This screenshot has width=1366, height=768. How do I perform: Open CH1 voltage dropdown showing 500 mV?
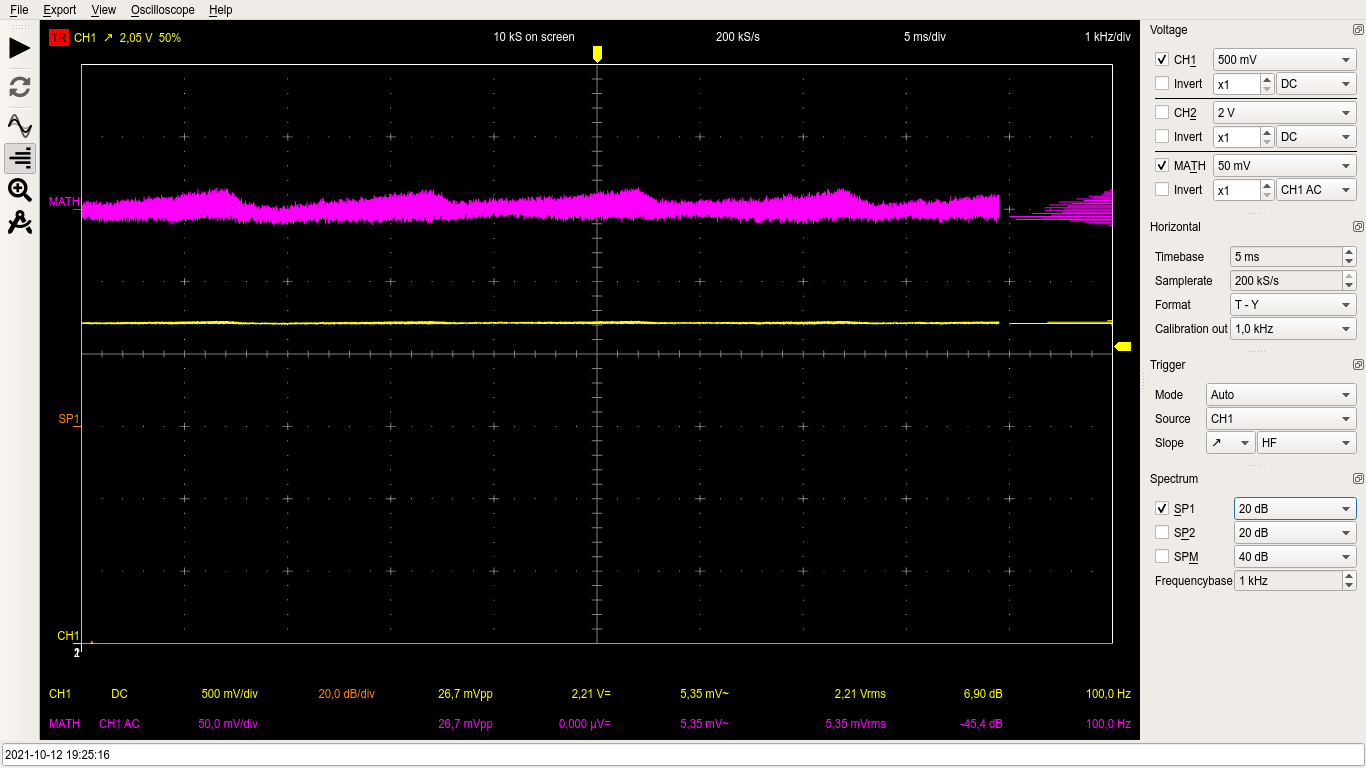point(1285,60)
